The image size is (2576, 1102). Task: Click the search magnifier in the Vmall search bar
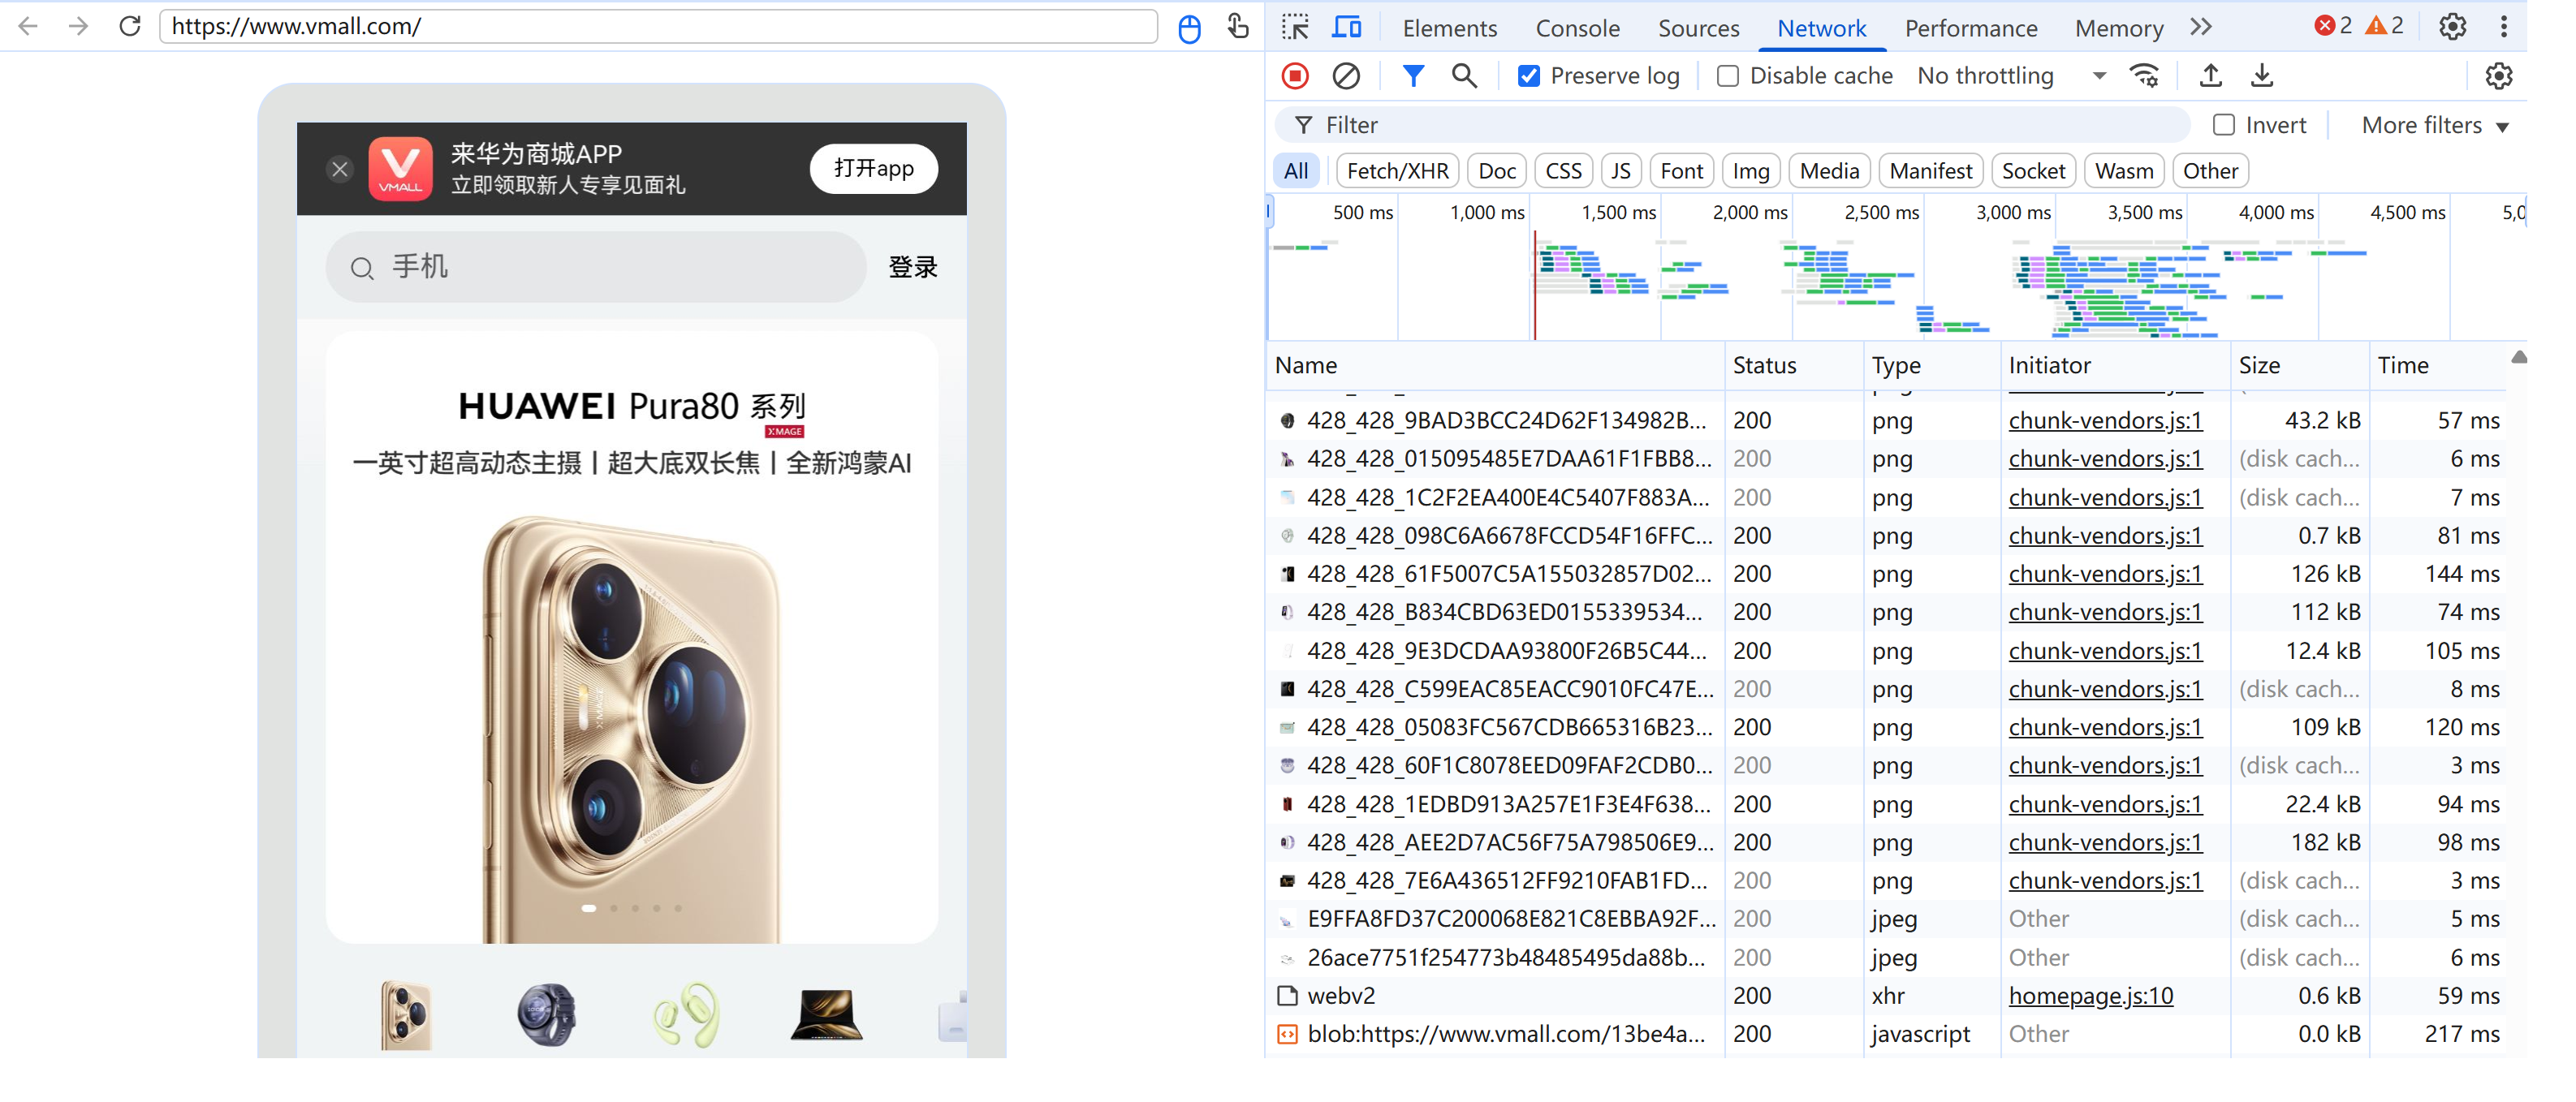click(362, 268)
